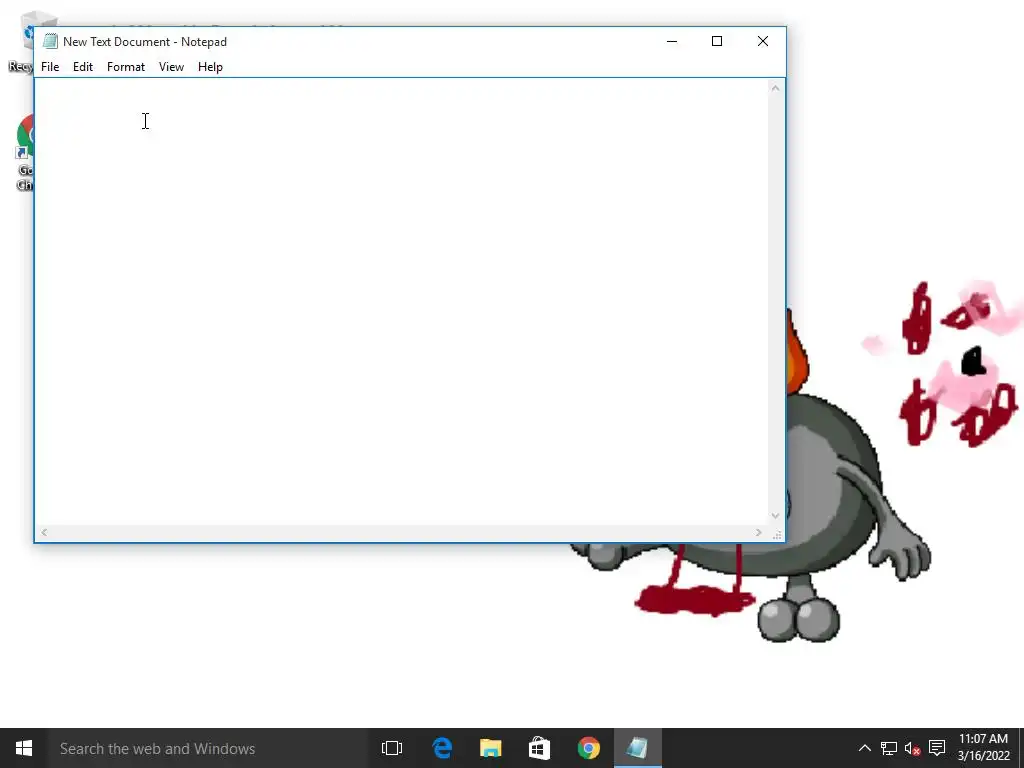Click the muted volume icon
This screenshot has height=768, width=1024.
pyautogui.click(x=912, y=748)
